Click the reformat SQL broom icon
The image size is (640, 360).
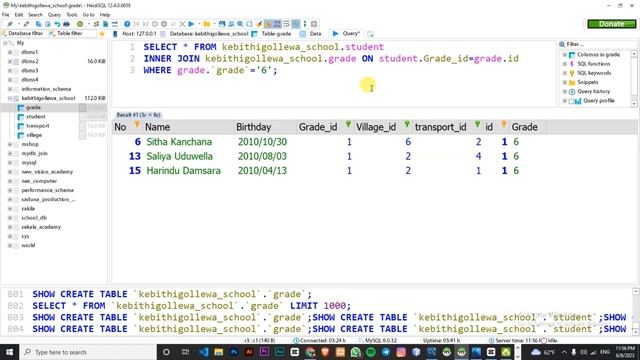[x=259, y=24]
